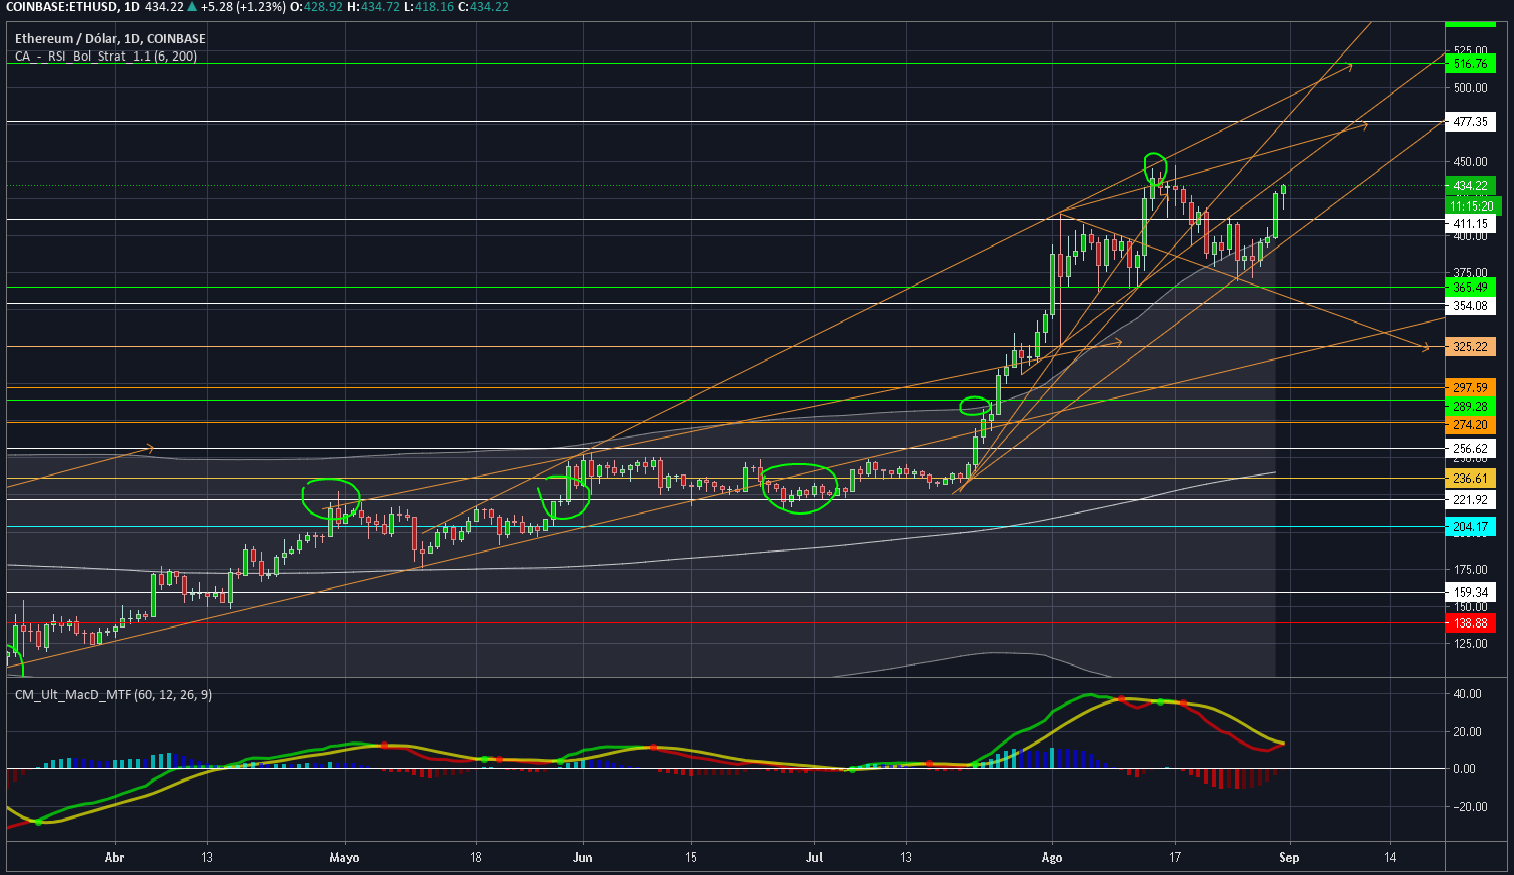Click the white 477.35 price level label
The image size is (1514, 875).
tap(1470, 122)
